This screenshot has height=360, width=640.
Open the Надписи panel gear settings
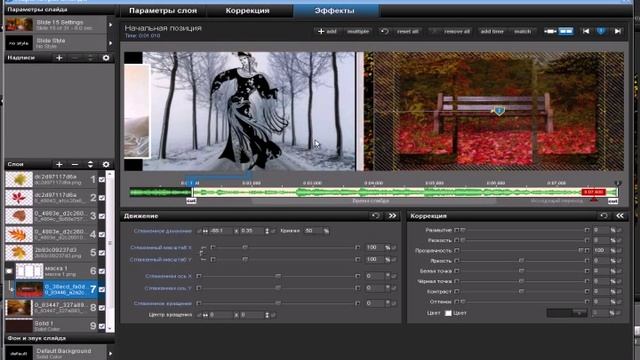click(x=106, y=58)
